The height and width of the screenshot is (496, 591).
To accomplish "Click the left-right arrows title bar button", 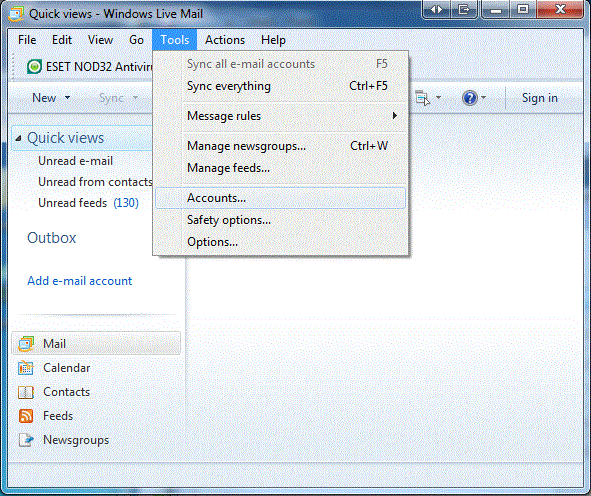I will [x=436, y=10].
